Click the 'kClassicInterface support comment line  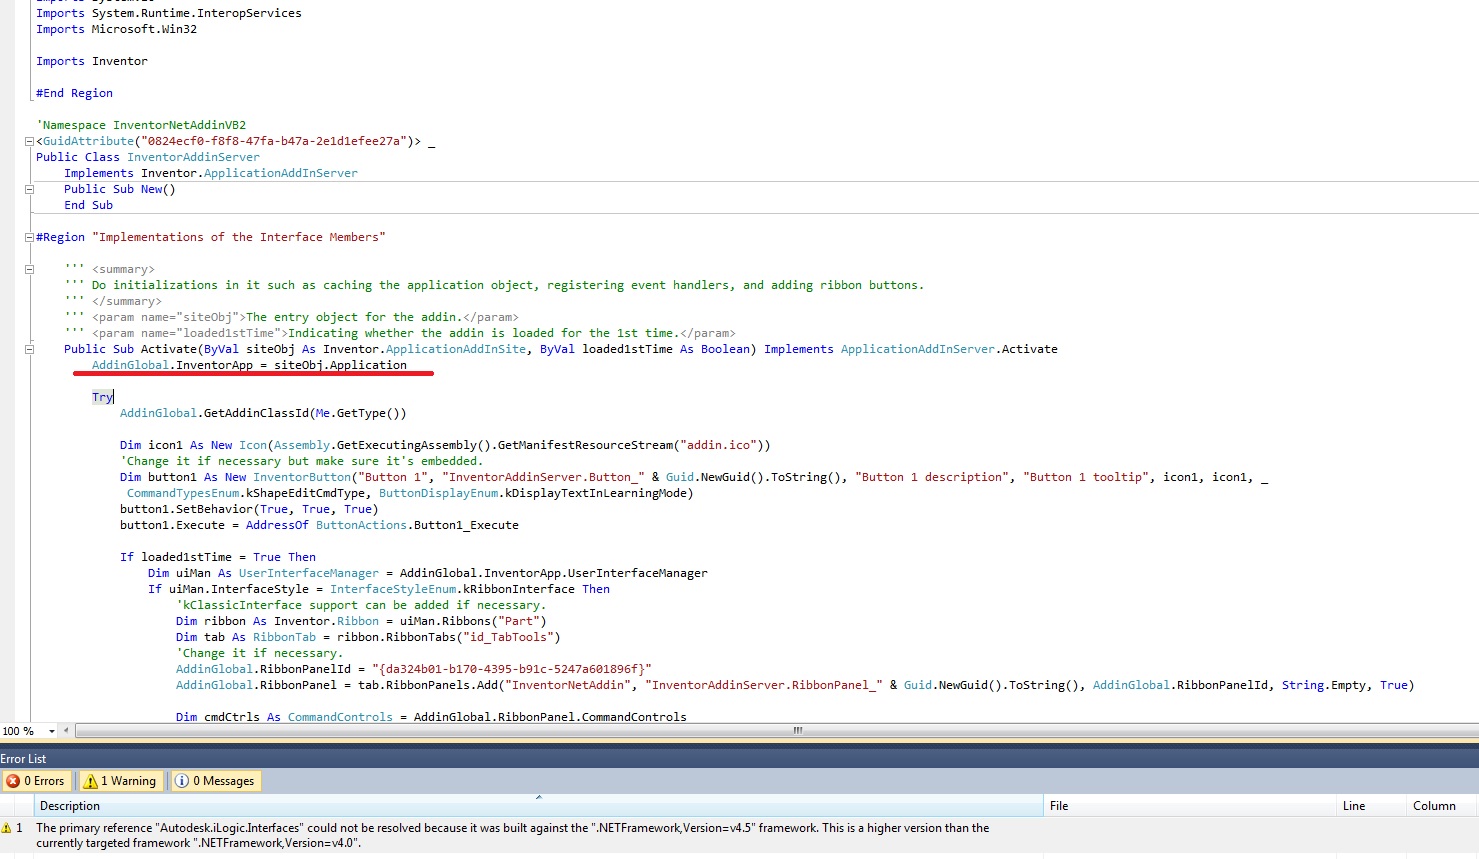point(361,605)
